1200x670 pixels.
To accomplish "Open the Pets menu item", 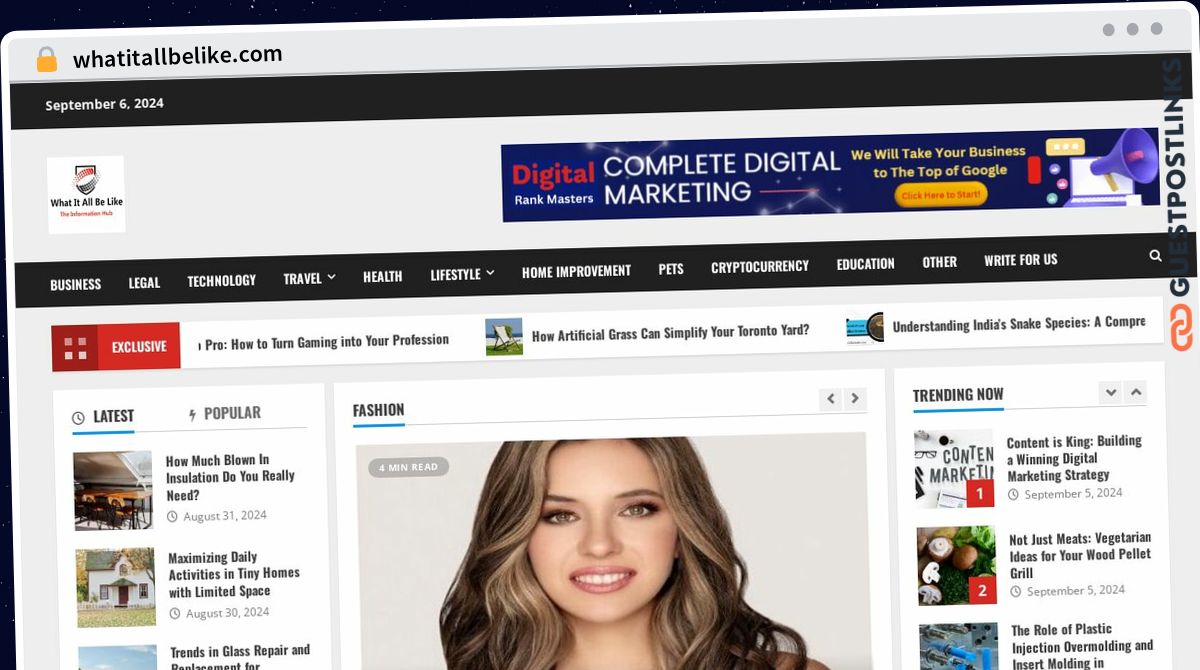I will [x=671, y=269].
